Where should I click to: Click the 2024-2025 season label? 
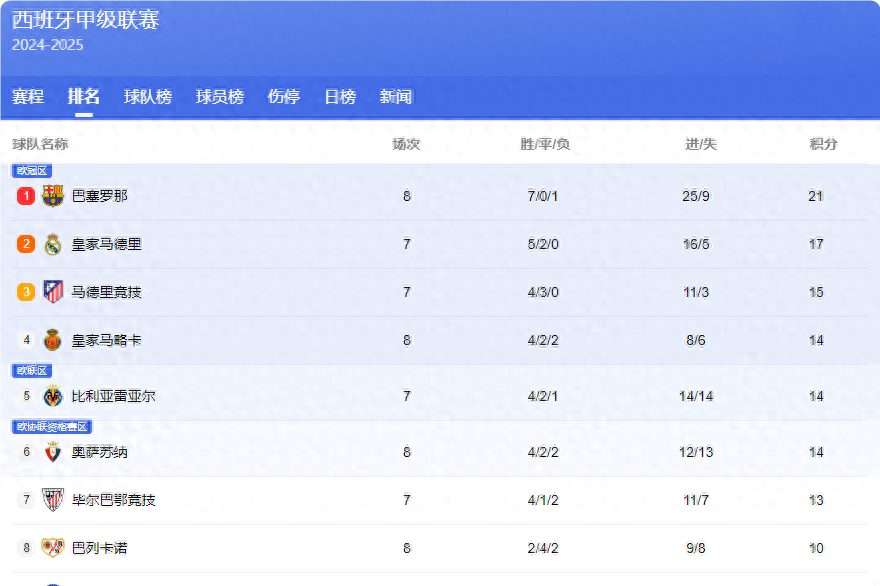pos(48,45)
